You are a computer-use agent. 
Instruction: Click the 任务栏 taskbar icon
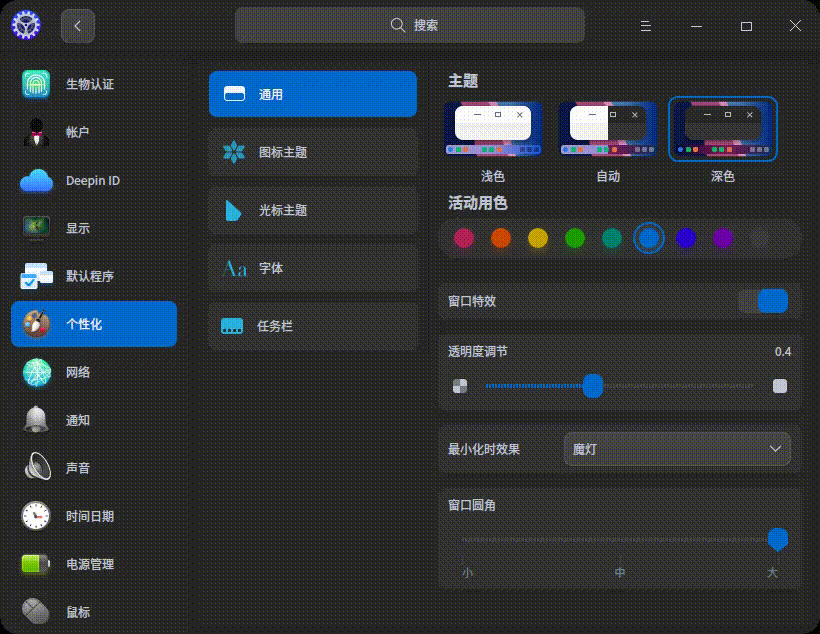[232, 326]
